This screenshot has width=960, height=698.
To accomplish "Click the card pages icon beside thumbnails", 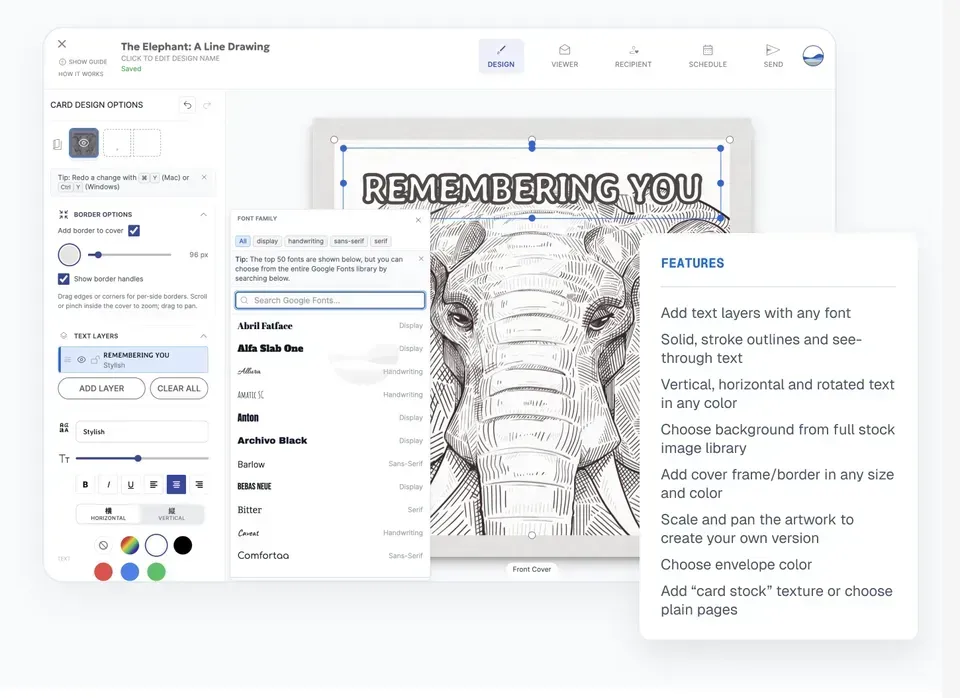I will pos(57,144).
